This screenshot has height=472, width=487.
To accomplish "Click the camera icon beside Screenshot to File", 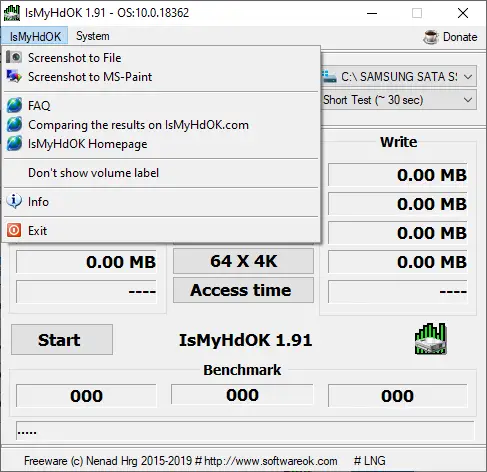I will coord(14,57).
